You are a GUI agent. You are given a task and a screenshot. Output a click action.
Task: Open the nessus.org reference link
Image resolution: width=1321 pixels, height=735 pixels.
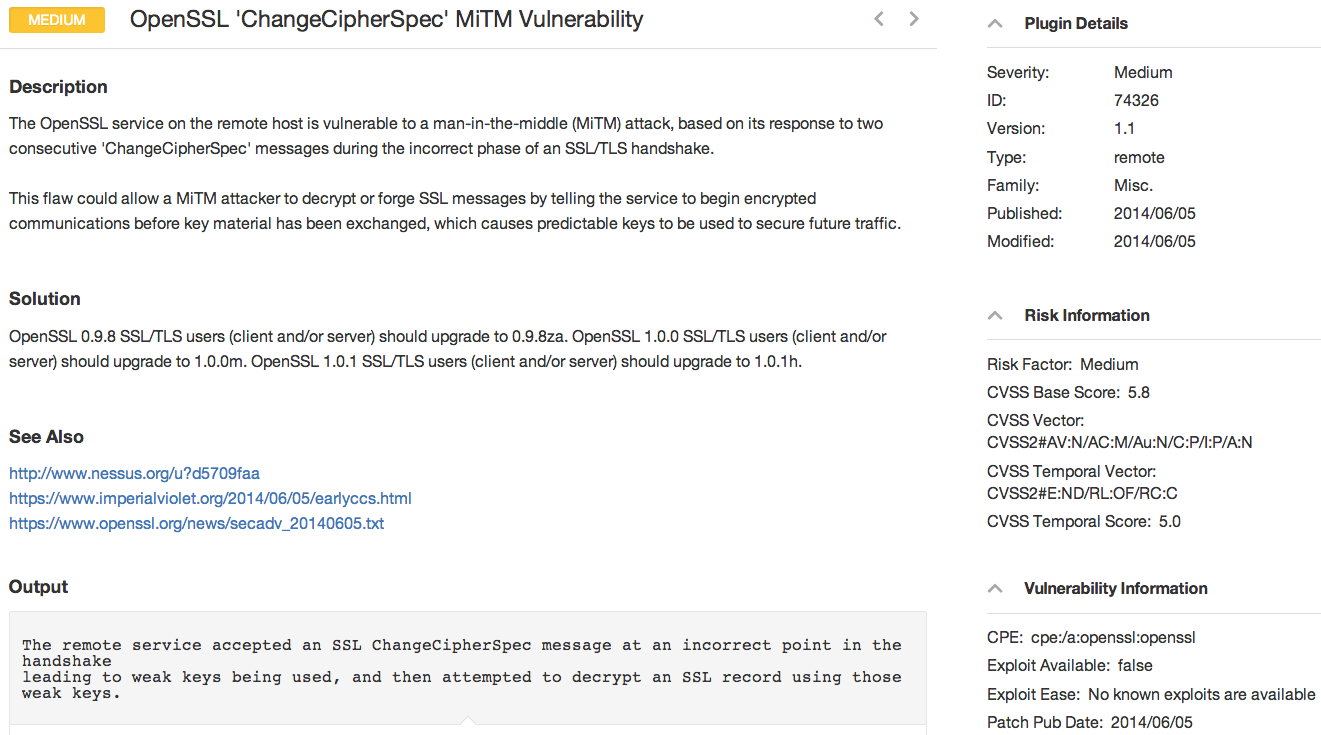[x=134, y=473]
